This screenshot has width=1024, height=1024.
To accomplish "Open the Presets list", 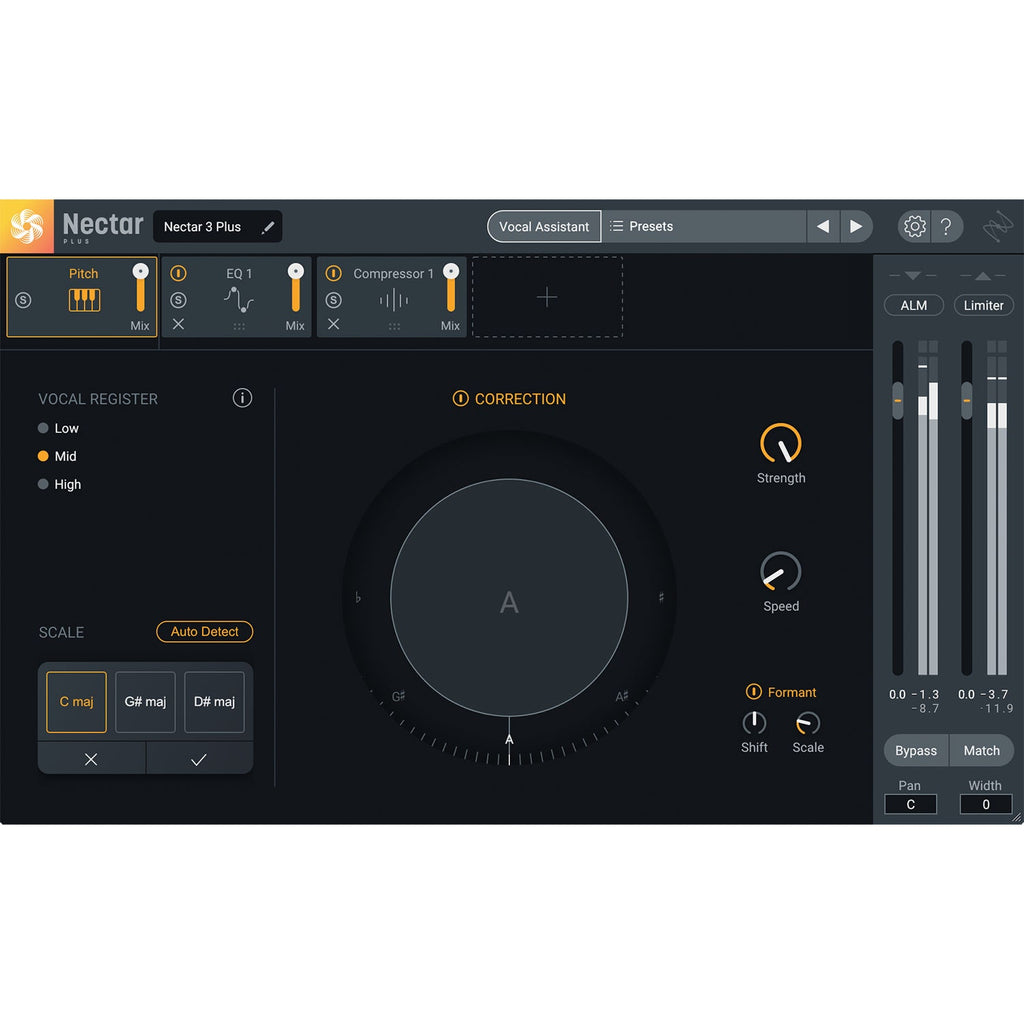I will click(703, 227).
